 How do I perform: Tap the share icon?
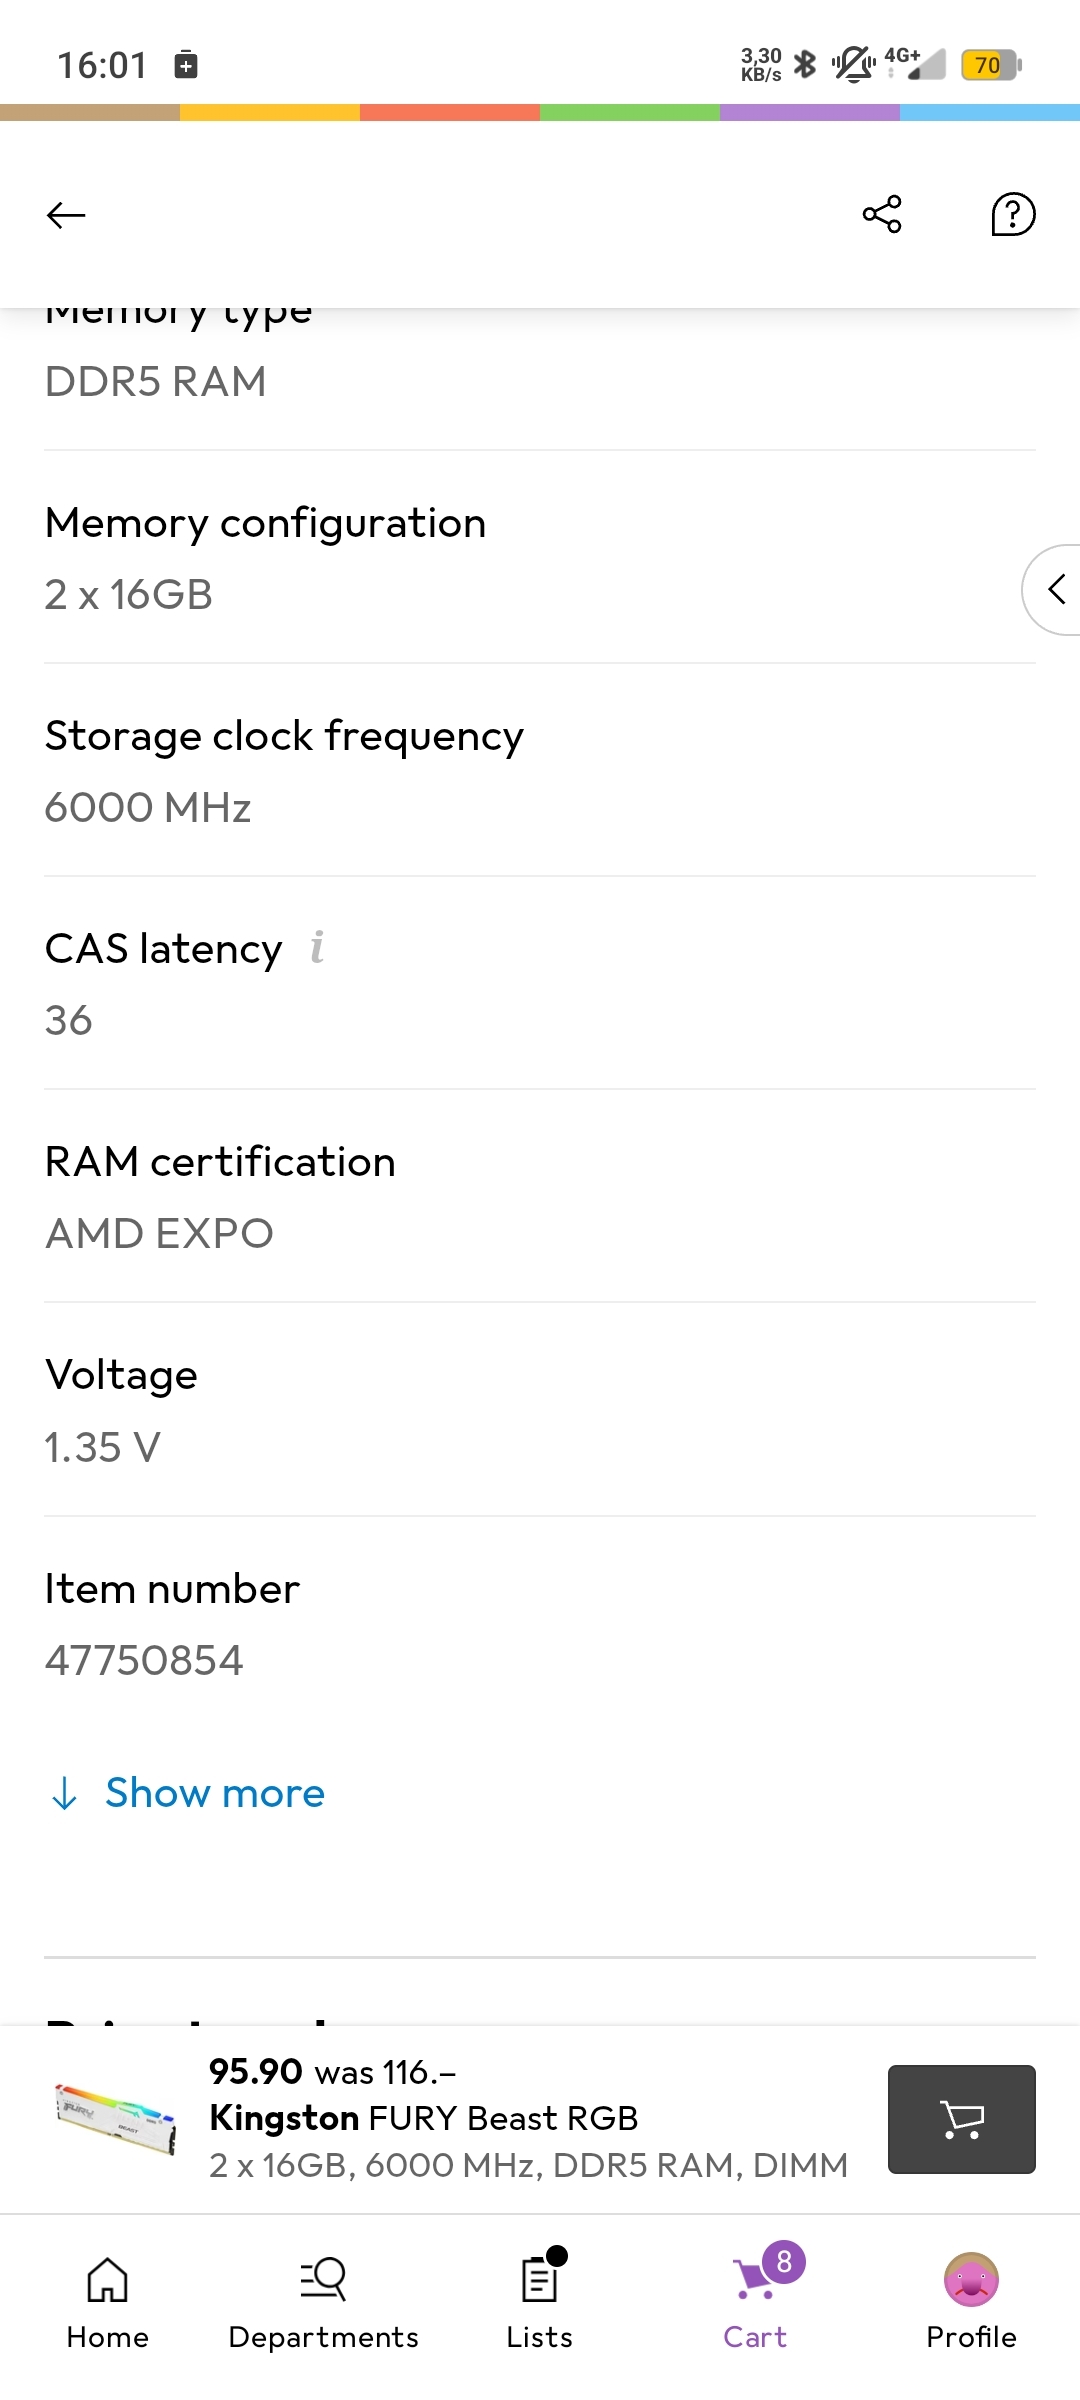882,214
